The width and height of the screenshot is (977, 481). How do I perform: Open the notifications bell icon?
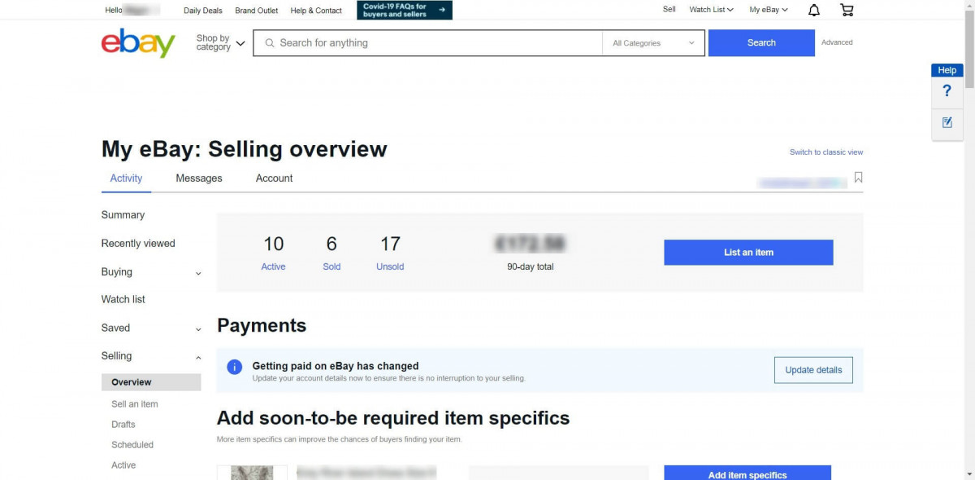pyautogui.click(x=814, y=10)
